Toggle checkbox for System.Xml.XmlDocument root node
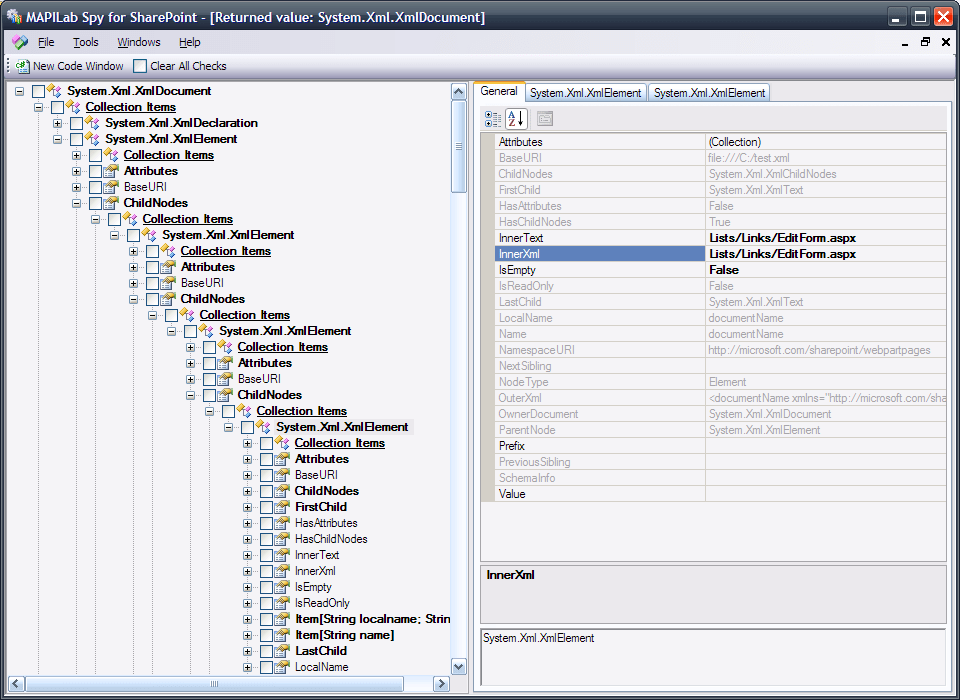 click(38, 91)
